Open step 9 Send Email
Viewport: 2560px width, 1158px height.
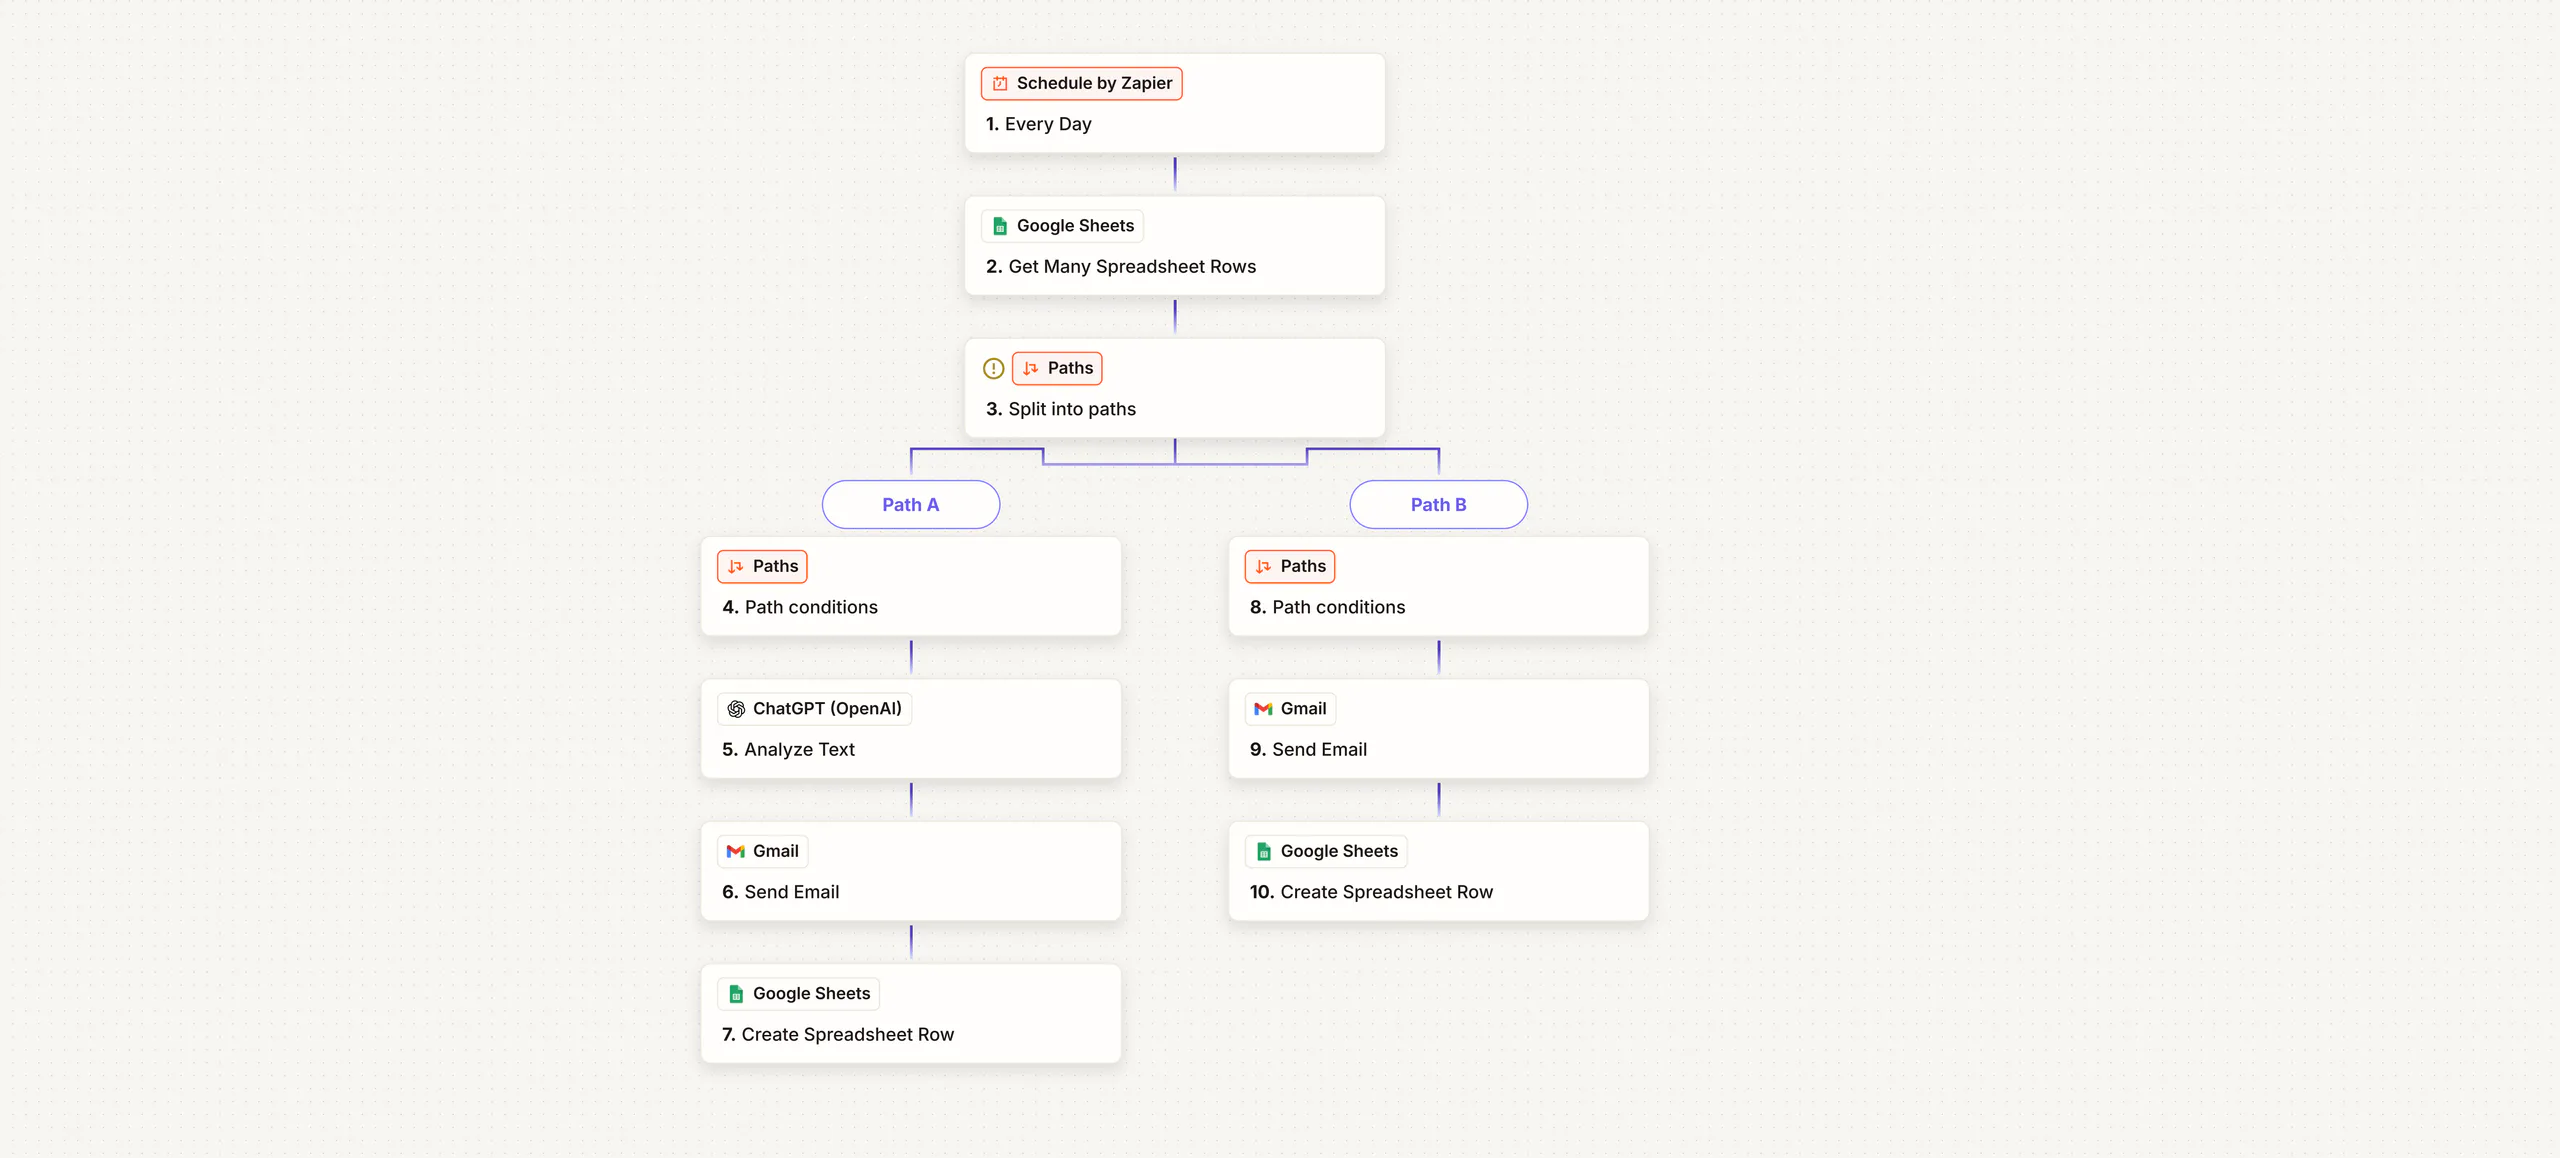tap(1439, 729)
